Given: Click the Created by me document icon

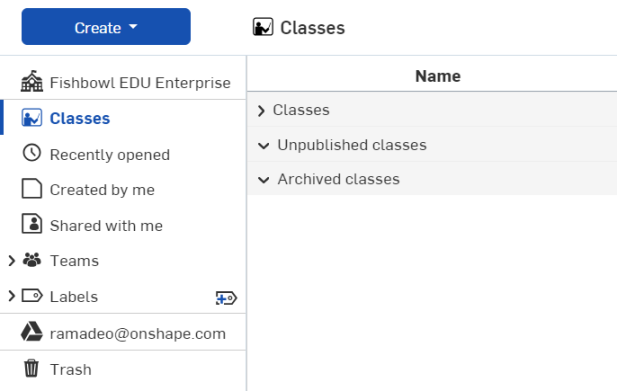Looking at the screenshot, I should point(32,188).
